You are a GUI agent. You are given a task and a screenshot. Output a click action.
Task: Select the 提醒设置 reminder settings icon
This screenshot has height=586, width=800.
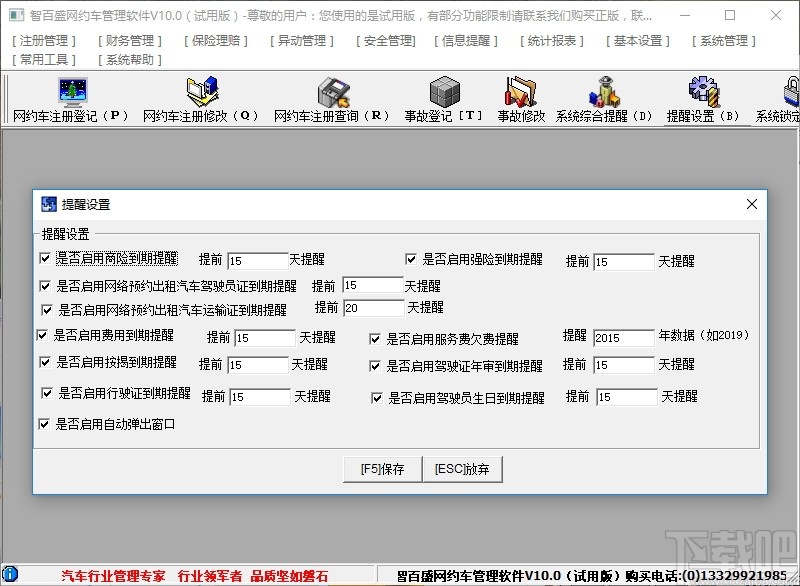[703, 99]
